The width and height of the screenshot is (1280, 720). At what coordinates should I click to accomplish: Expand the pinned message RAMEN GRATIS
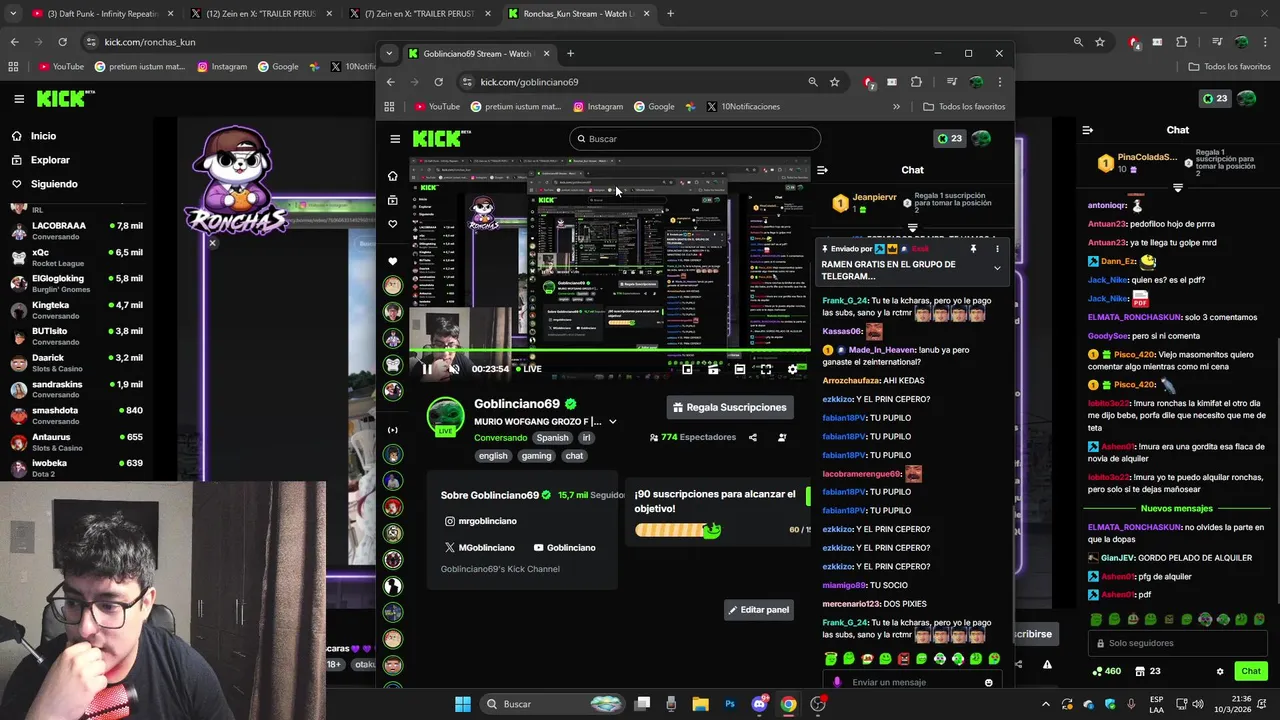point(996,268)
